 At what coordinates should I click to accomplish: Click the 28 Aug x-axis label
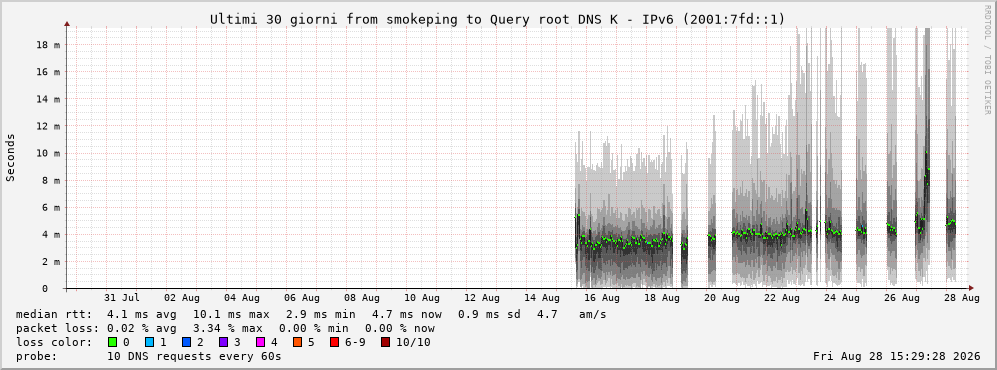tap(961, 298)
